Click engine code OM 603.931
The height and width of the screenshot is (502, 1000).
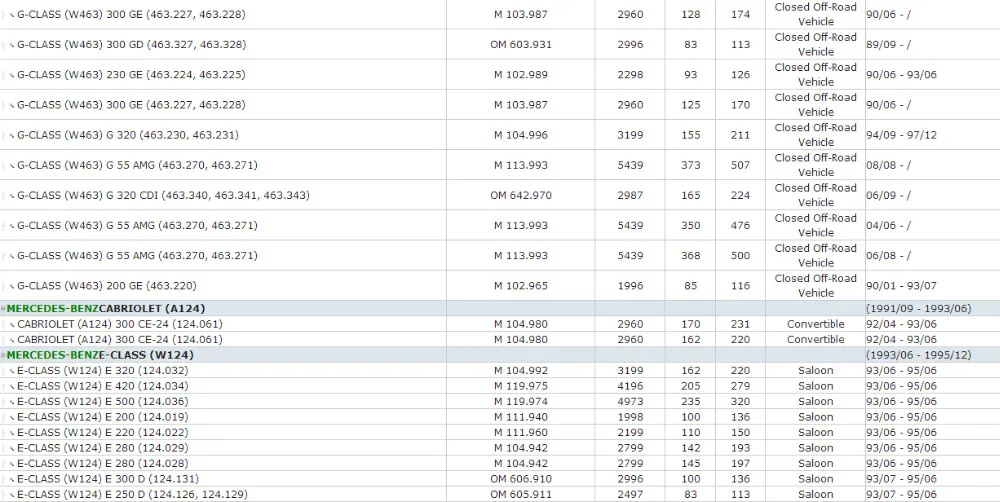[x=520, y=45]
